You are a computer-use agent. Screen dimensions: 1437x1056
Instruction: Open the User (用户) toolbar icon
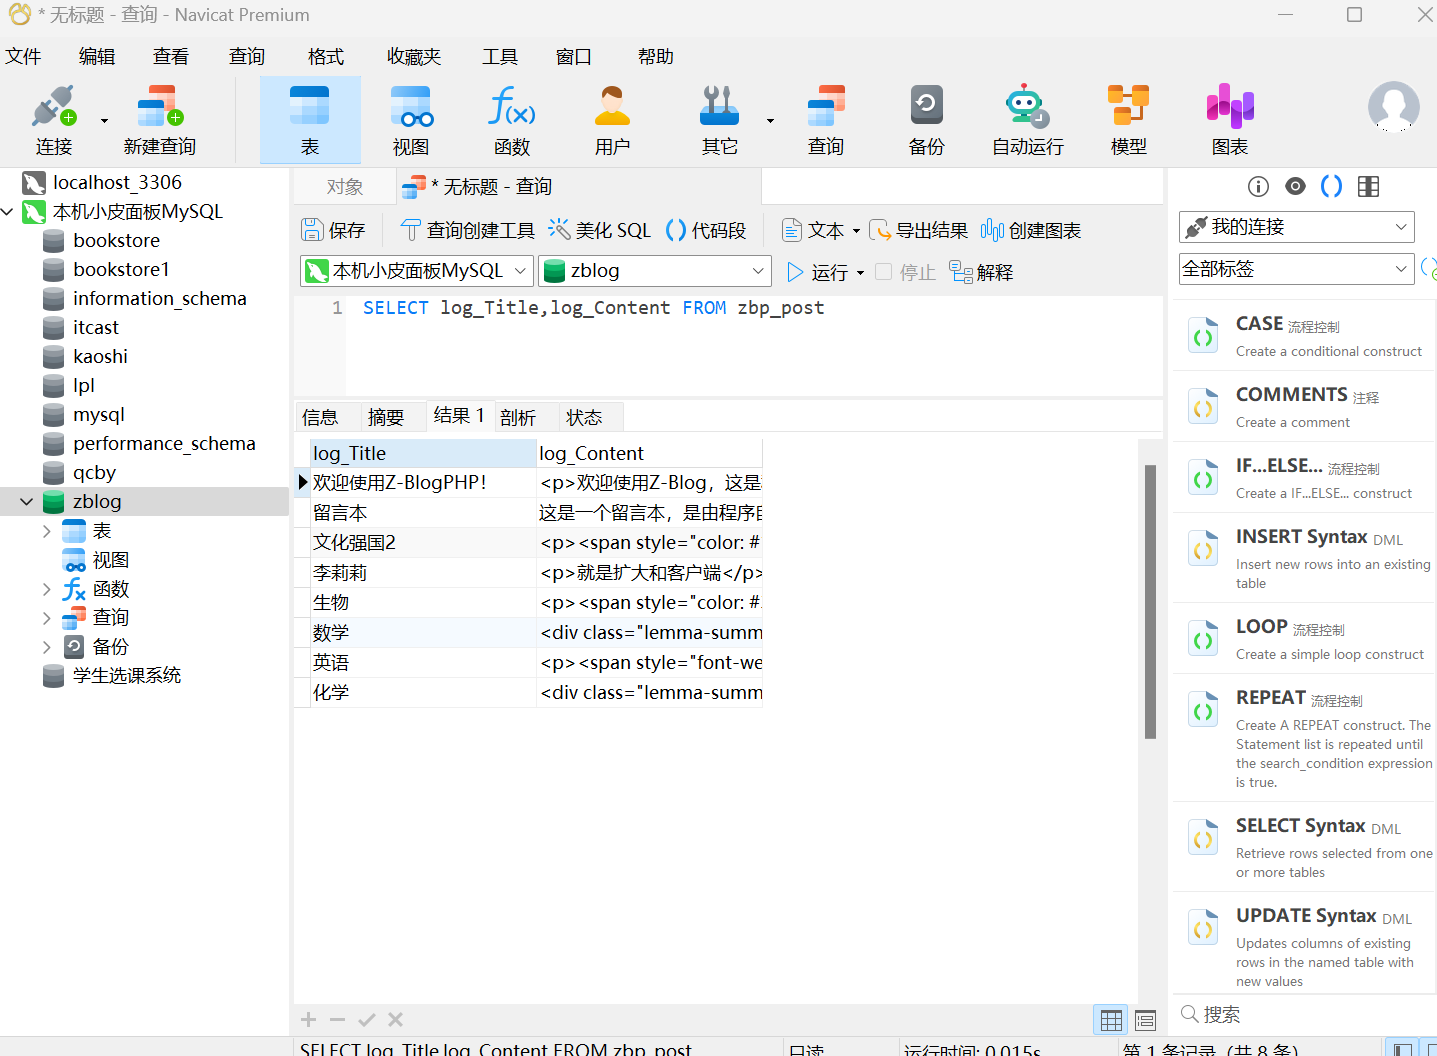tap(613, 120)
